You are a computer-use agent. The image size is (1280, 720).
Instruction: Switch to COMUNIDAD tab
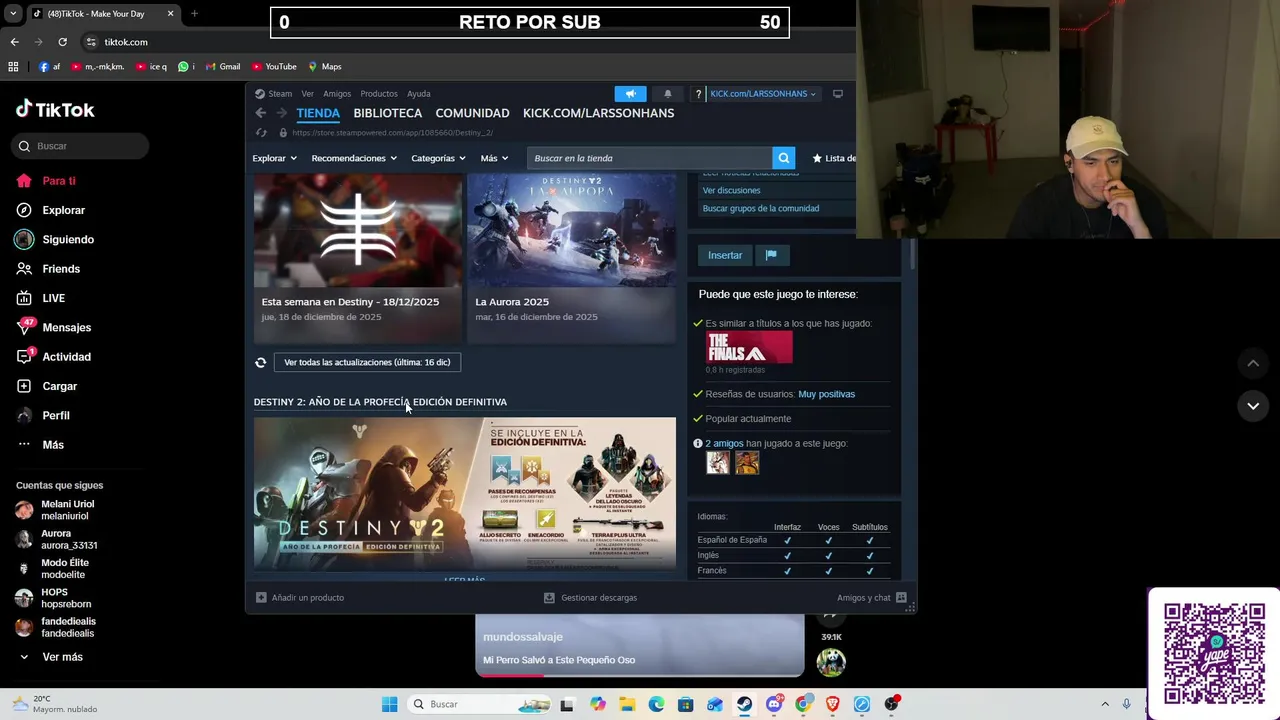tap(472, 113)
